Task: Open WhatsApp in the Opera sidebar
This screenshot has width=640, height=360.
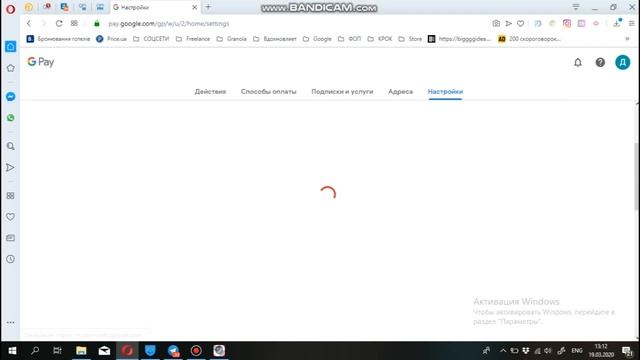Action: [11, 118]
